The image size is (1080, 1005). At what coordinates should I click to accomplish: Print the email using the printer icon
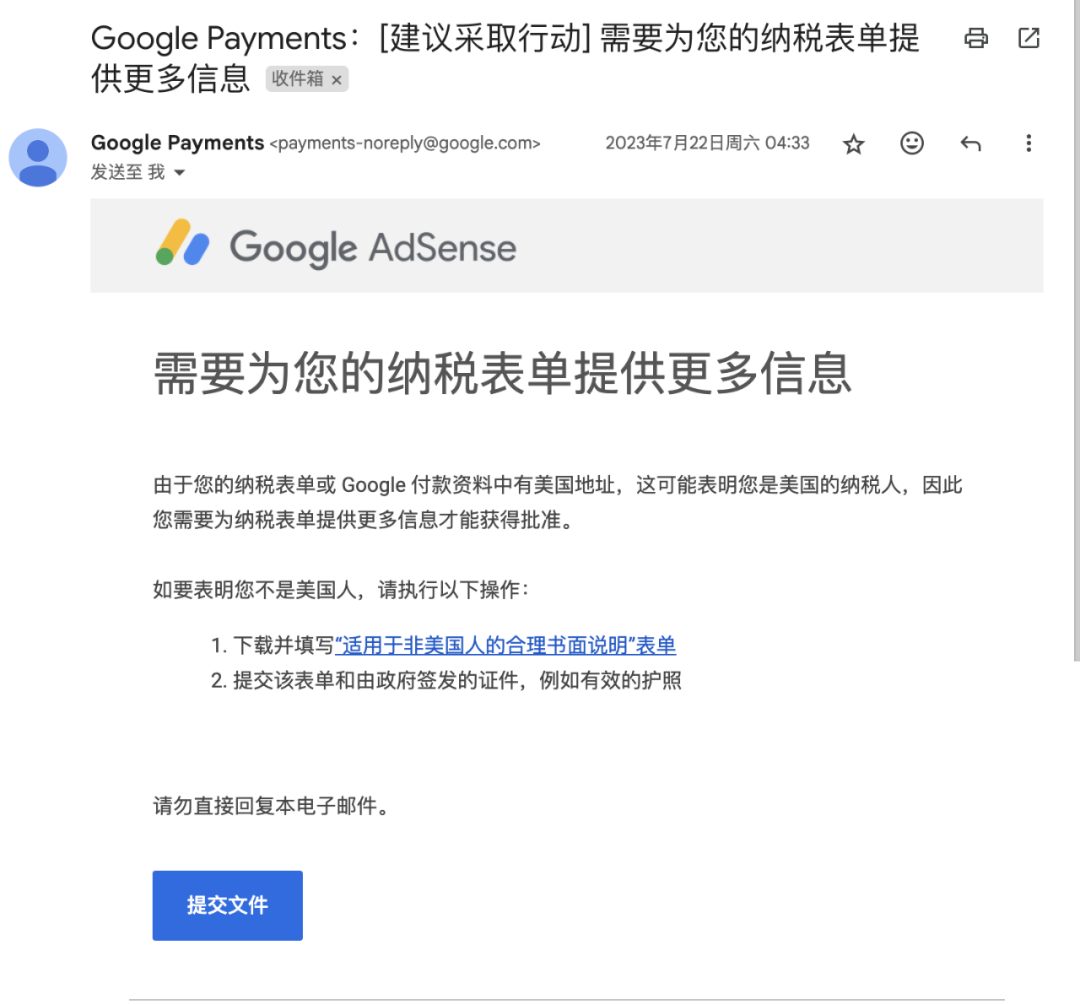coord(975,38)
